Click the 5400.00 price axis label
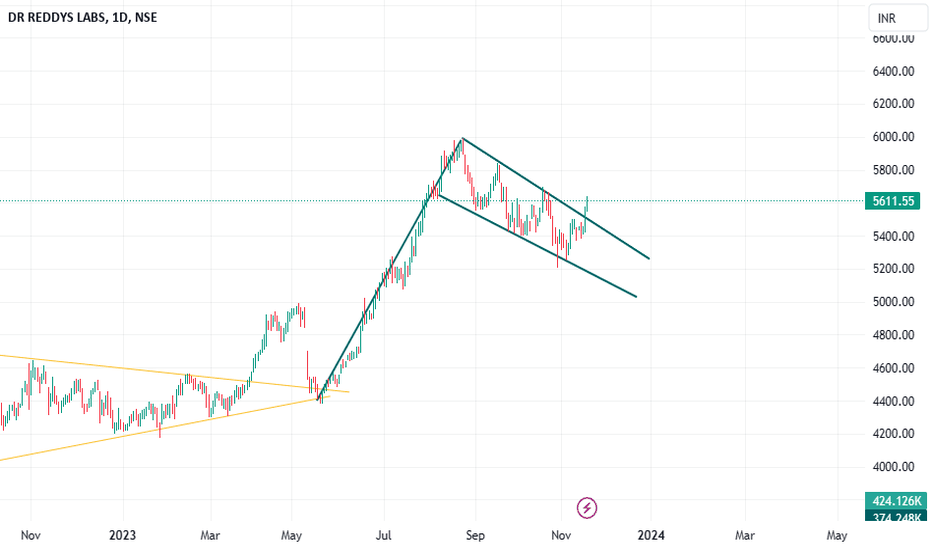 tap(893, 236)
